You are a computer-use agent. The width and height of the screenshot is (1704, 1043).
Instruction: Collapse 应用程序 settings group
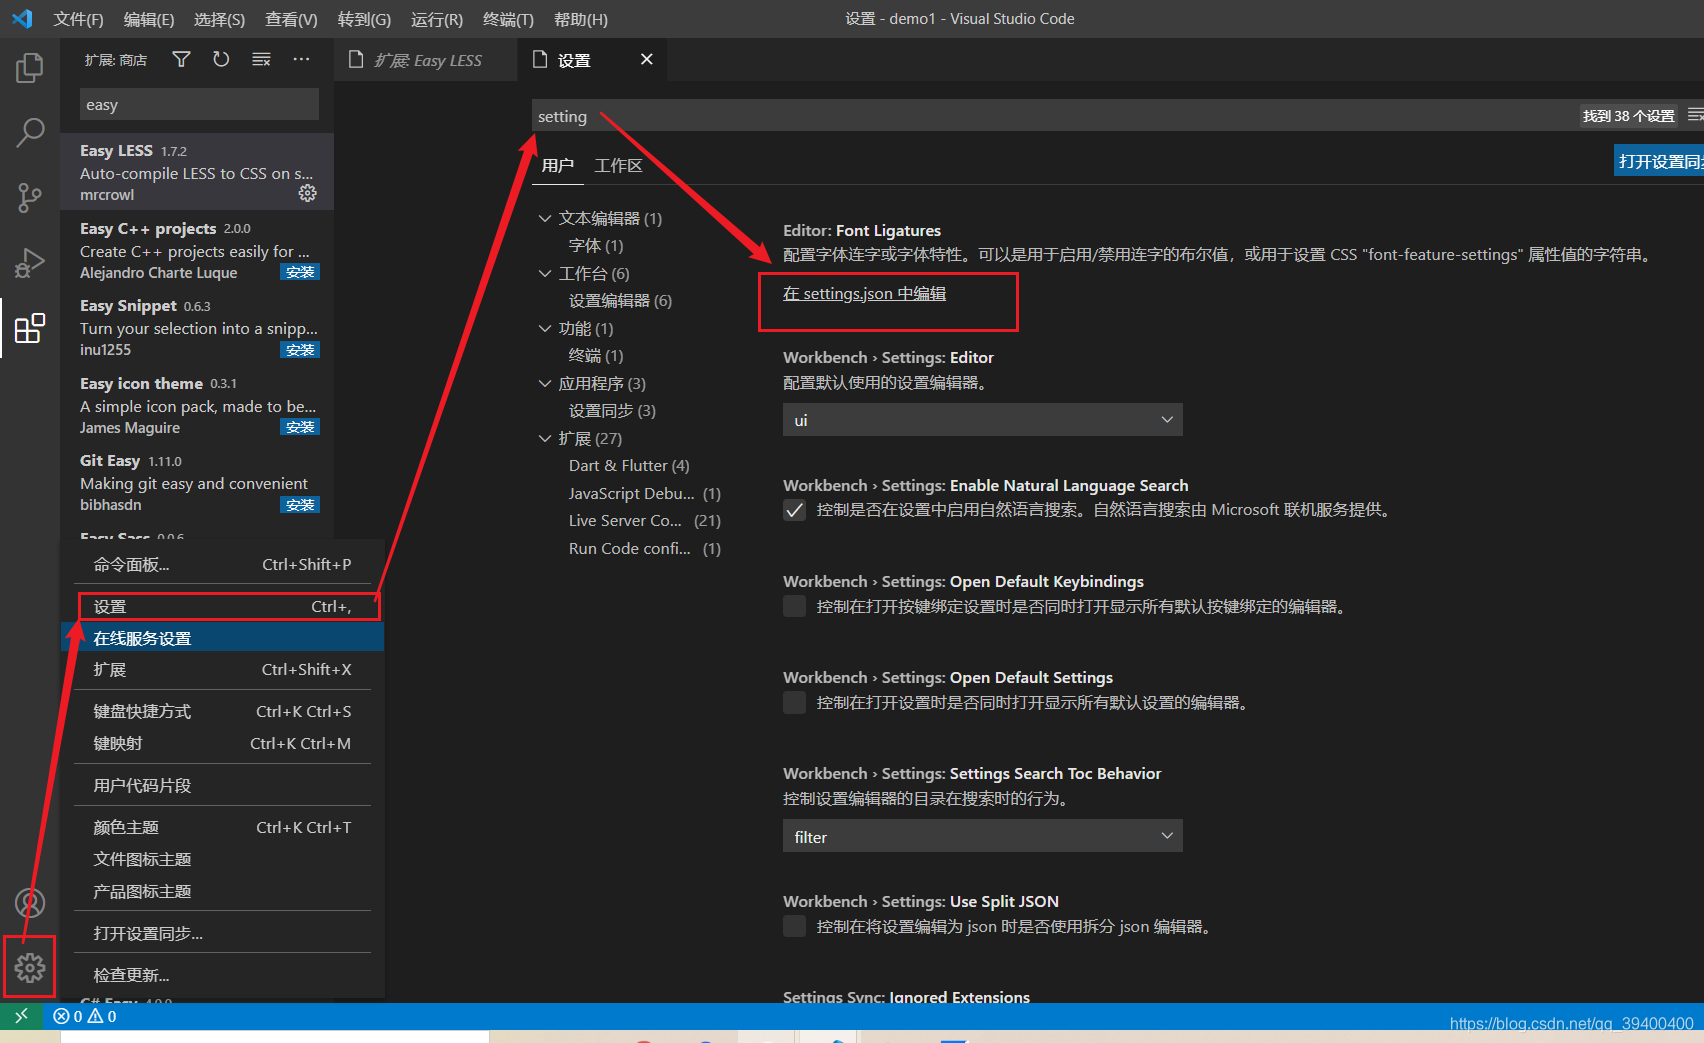545,383
